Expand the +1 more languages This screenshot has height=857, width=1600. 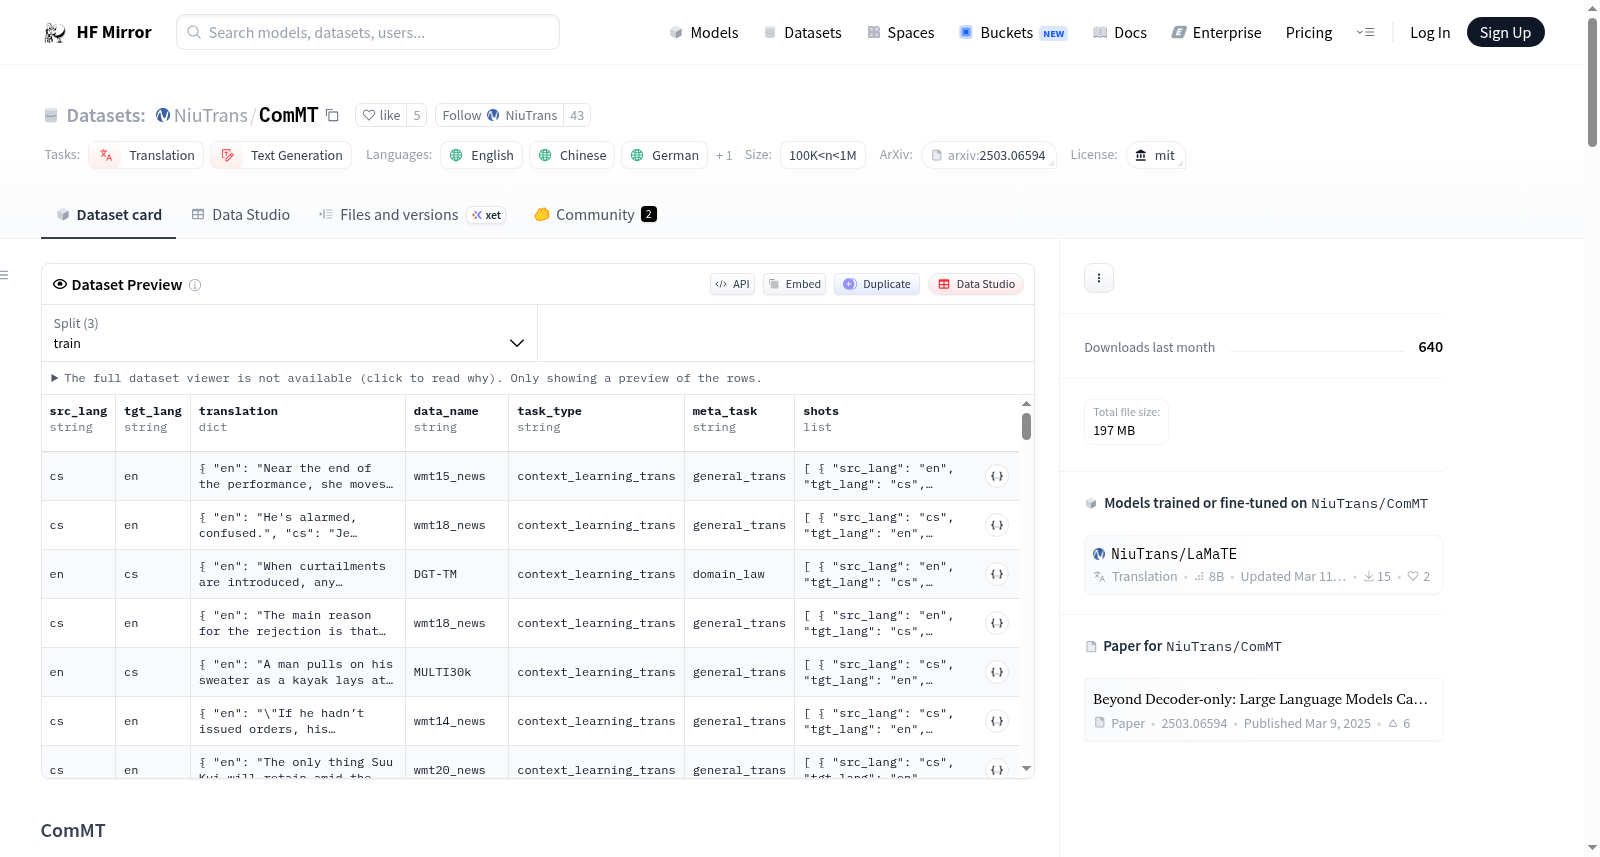click(724, 155)
